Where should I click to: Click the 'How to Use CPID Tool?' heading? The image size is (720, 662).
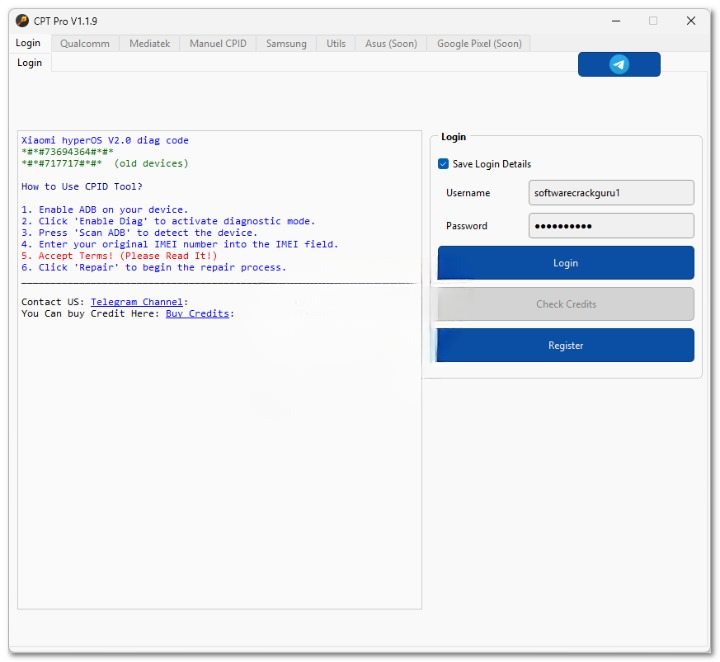[82, 186]
